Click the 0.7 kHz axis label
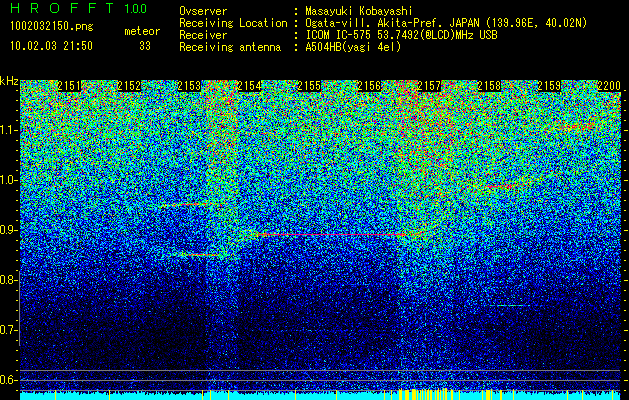The height and width of the screenshot is (400, 629). [8, 330]
